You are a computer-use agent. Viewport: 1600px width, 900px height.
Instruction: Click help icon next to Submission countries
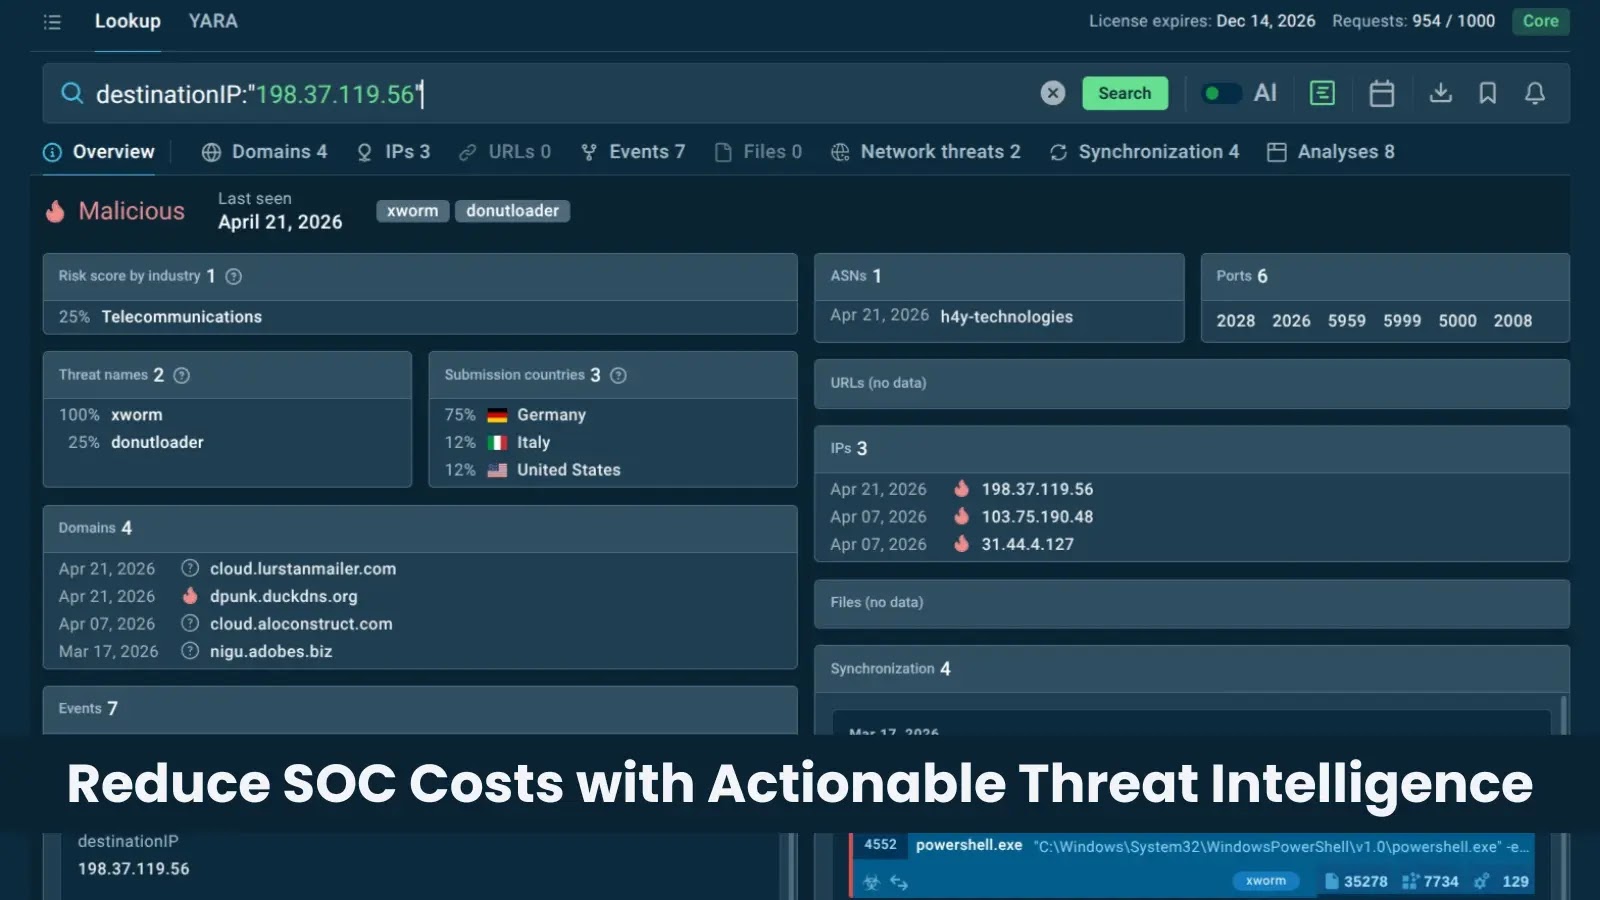[618, 375]
